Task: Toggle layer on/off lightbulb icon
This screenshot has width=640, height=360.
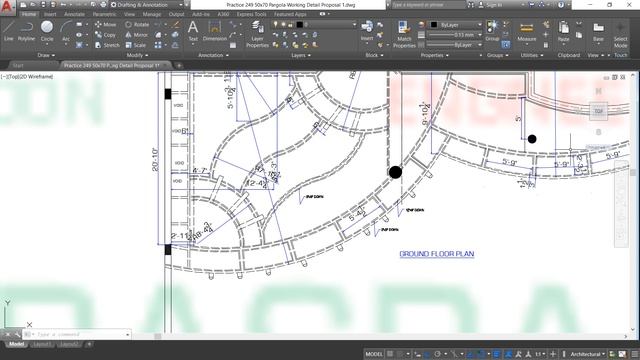Action: tap(276, 25)
